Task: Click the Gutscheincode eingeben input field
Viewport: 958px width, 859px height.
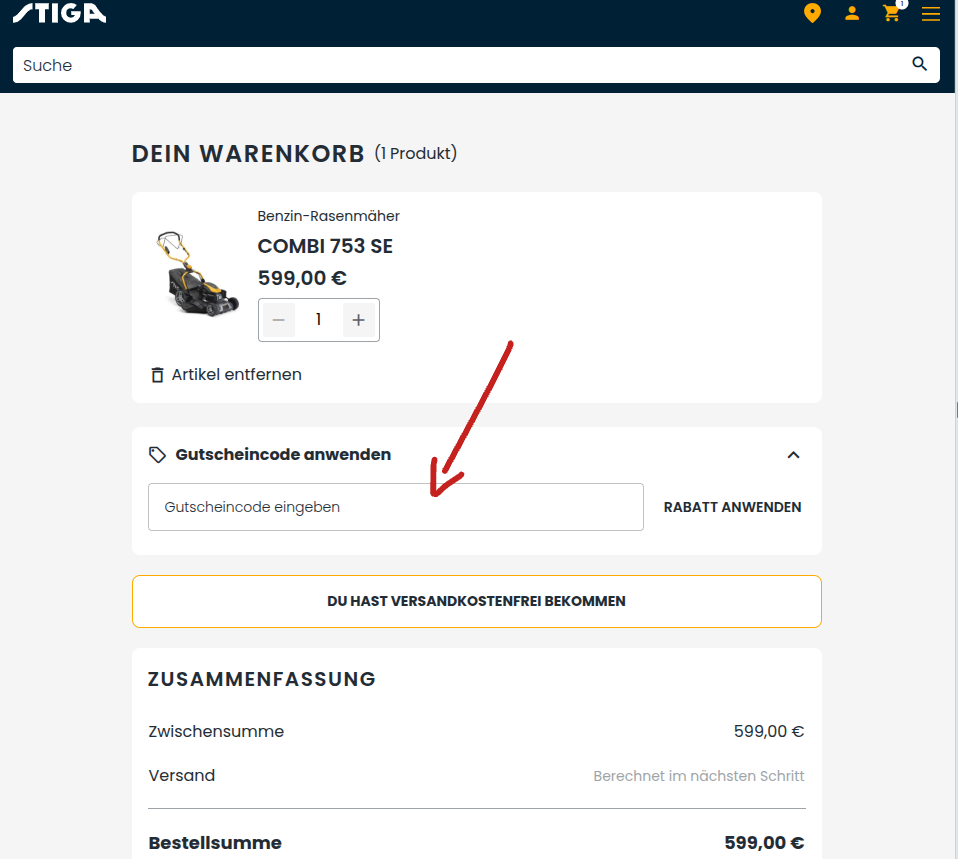Action: pos(395,507)
